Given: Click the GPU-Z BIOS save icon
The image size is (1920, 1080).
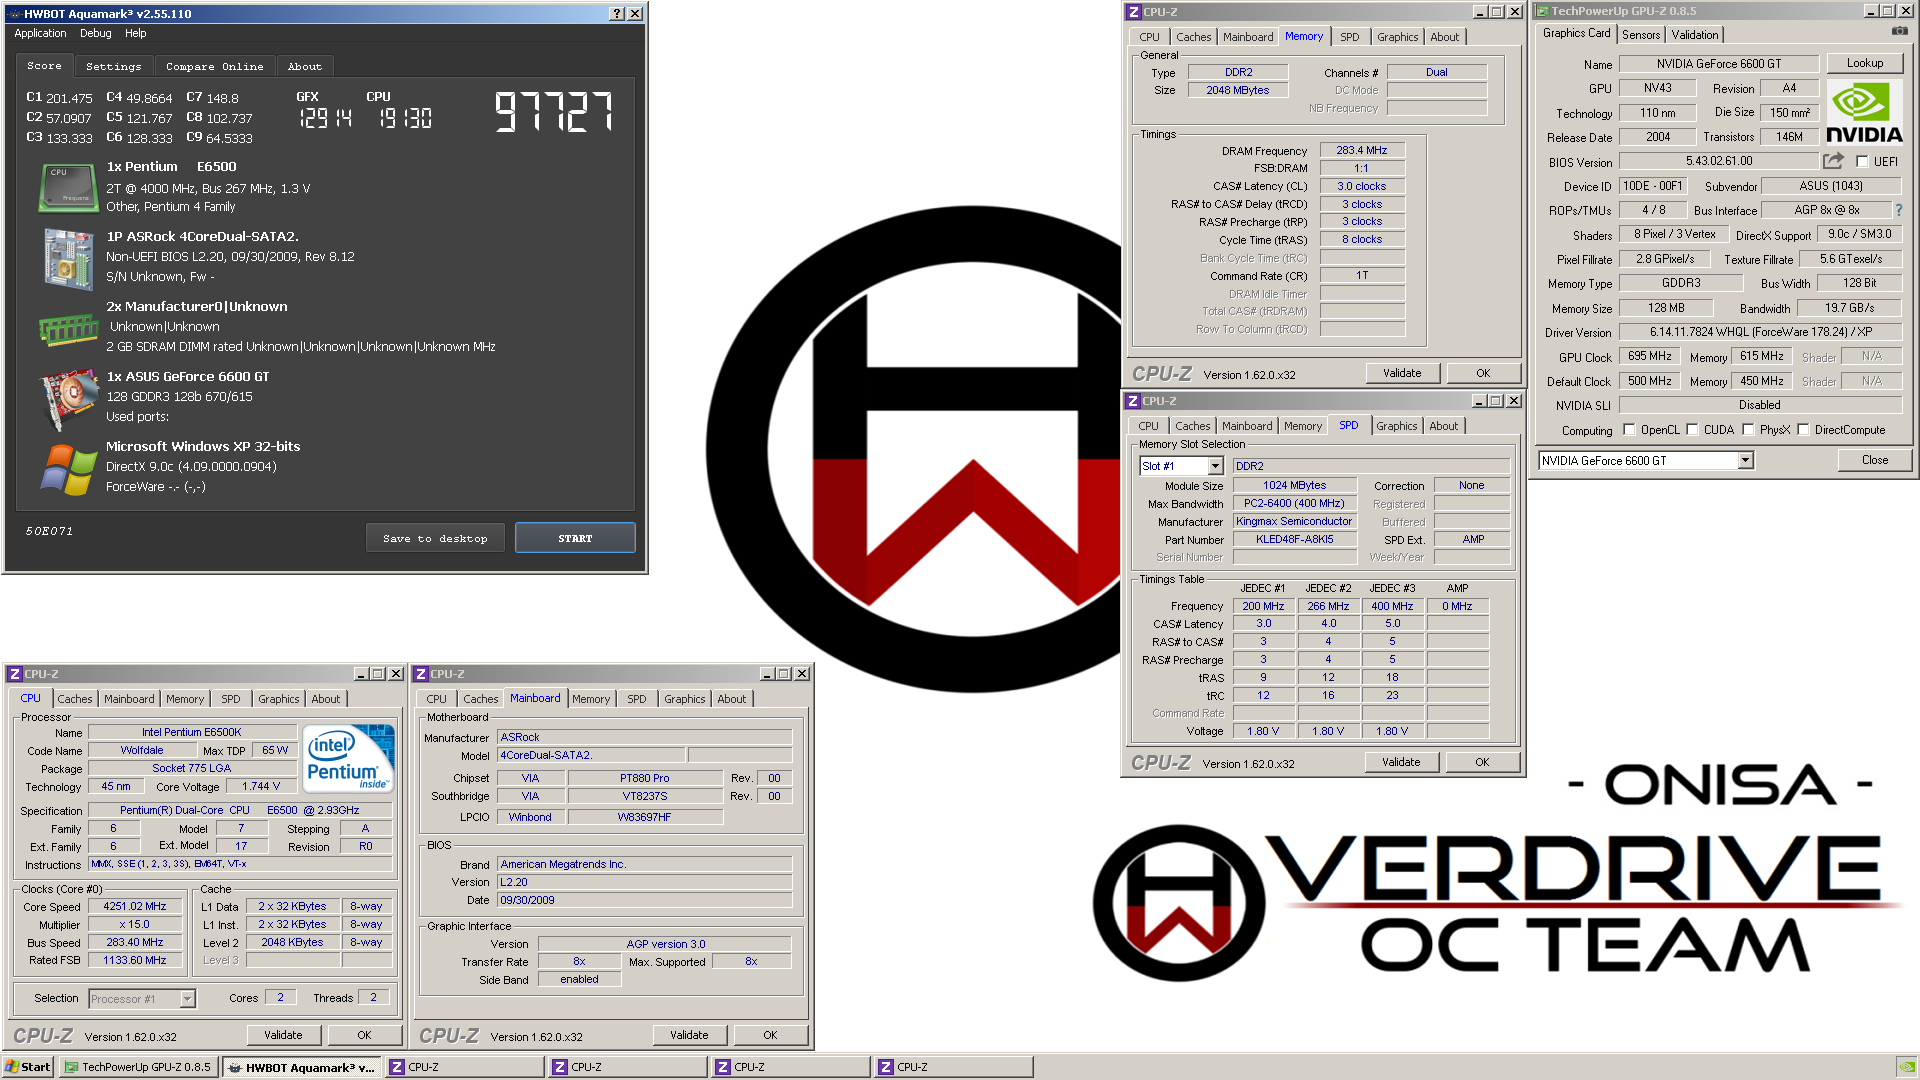Looking at the screenshot, I should pos(1833,161).
